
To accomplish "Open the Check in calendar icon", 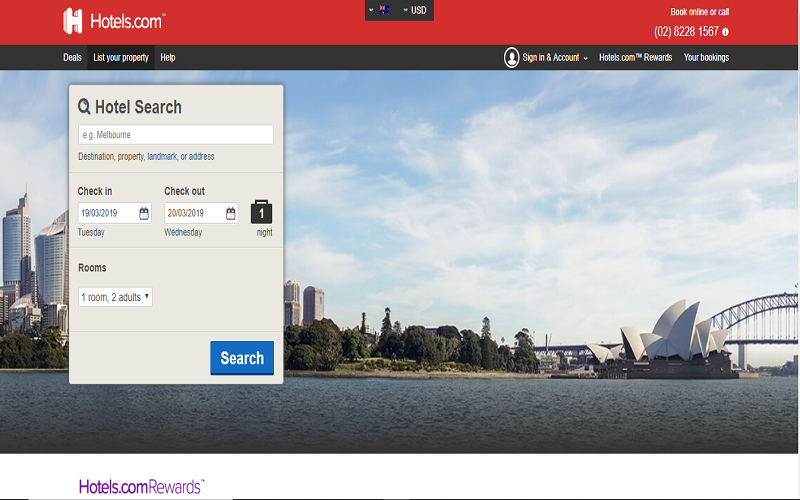I will 144,213.
